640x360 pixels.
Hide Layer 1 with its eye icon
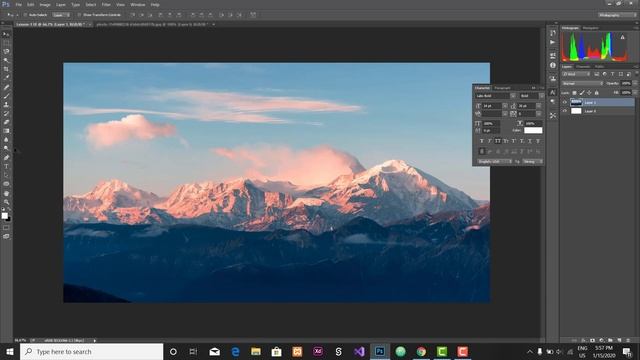click(565, 102)
